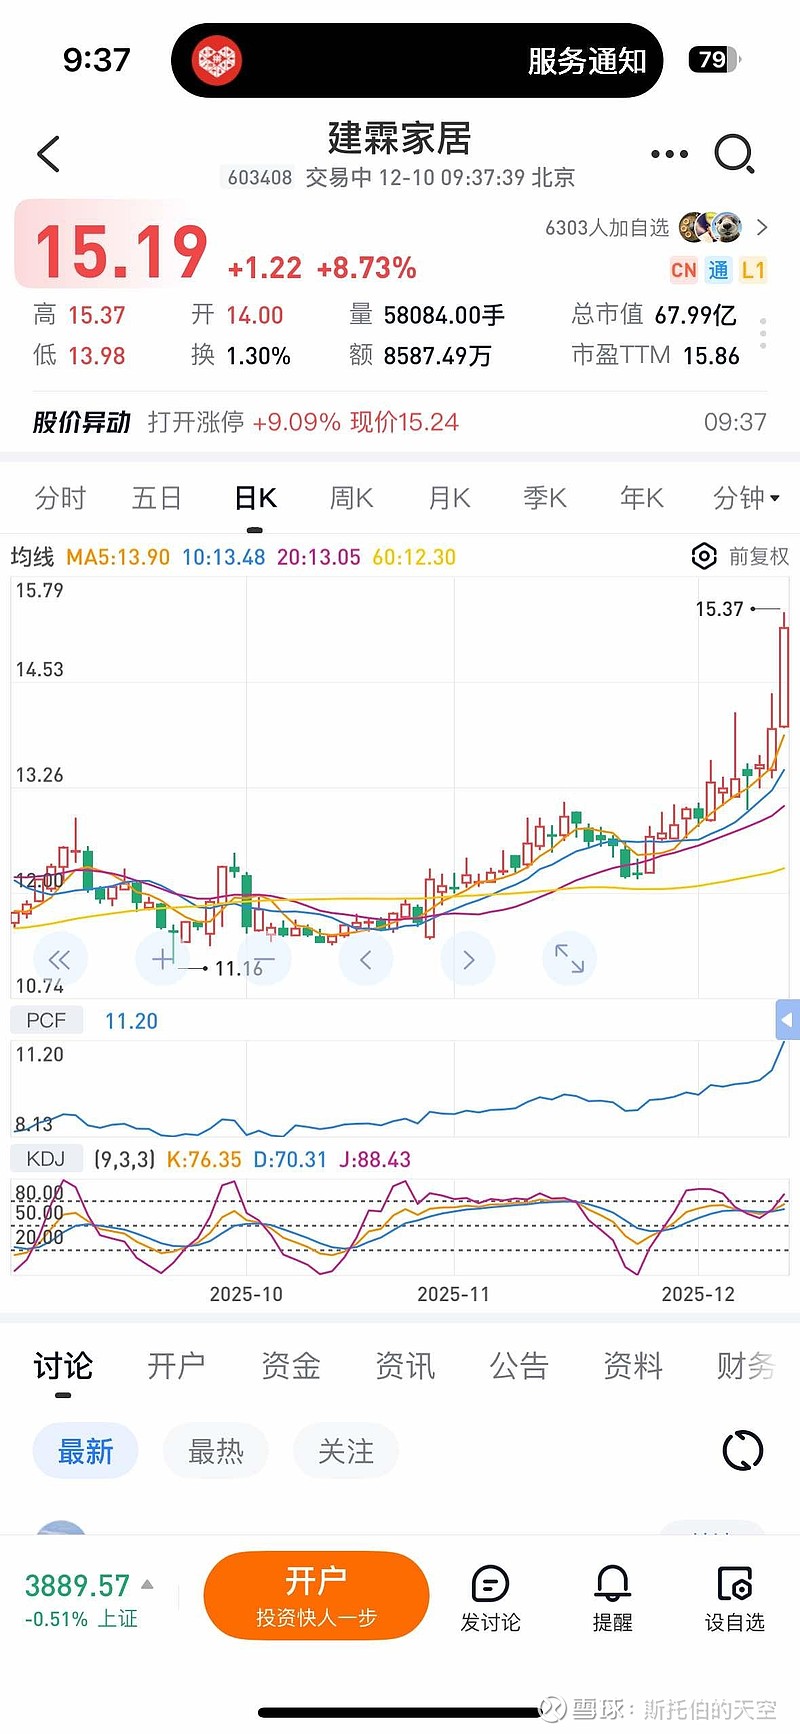Tap the 9:37 status bar clock
800x1734 pixels.
(x=97, y=60)
